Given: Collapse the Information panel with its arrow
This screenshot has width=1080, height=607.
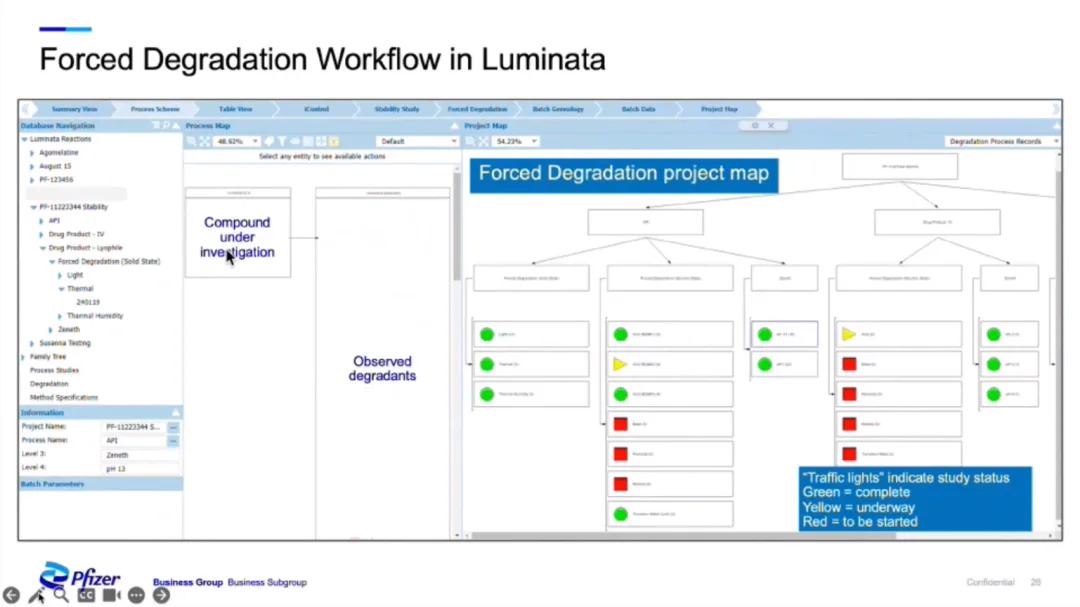Looking at the screenshot, I should (176, 412).
